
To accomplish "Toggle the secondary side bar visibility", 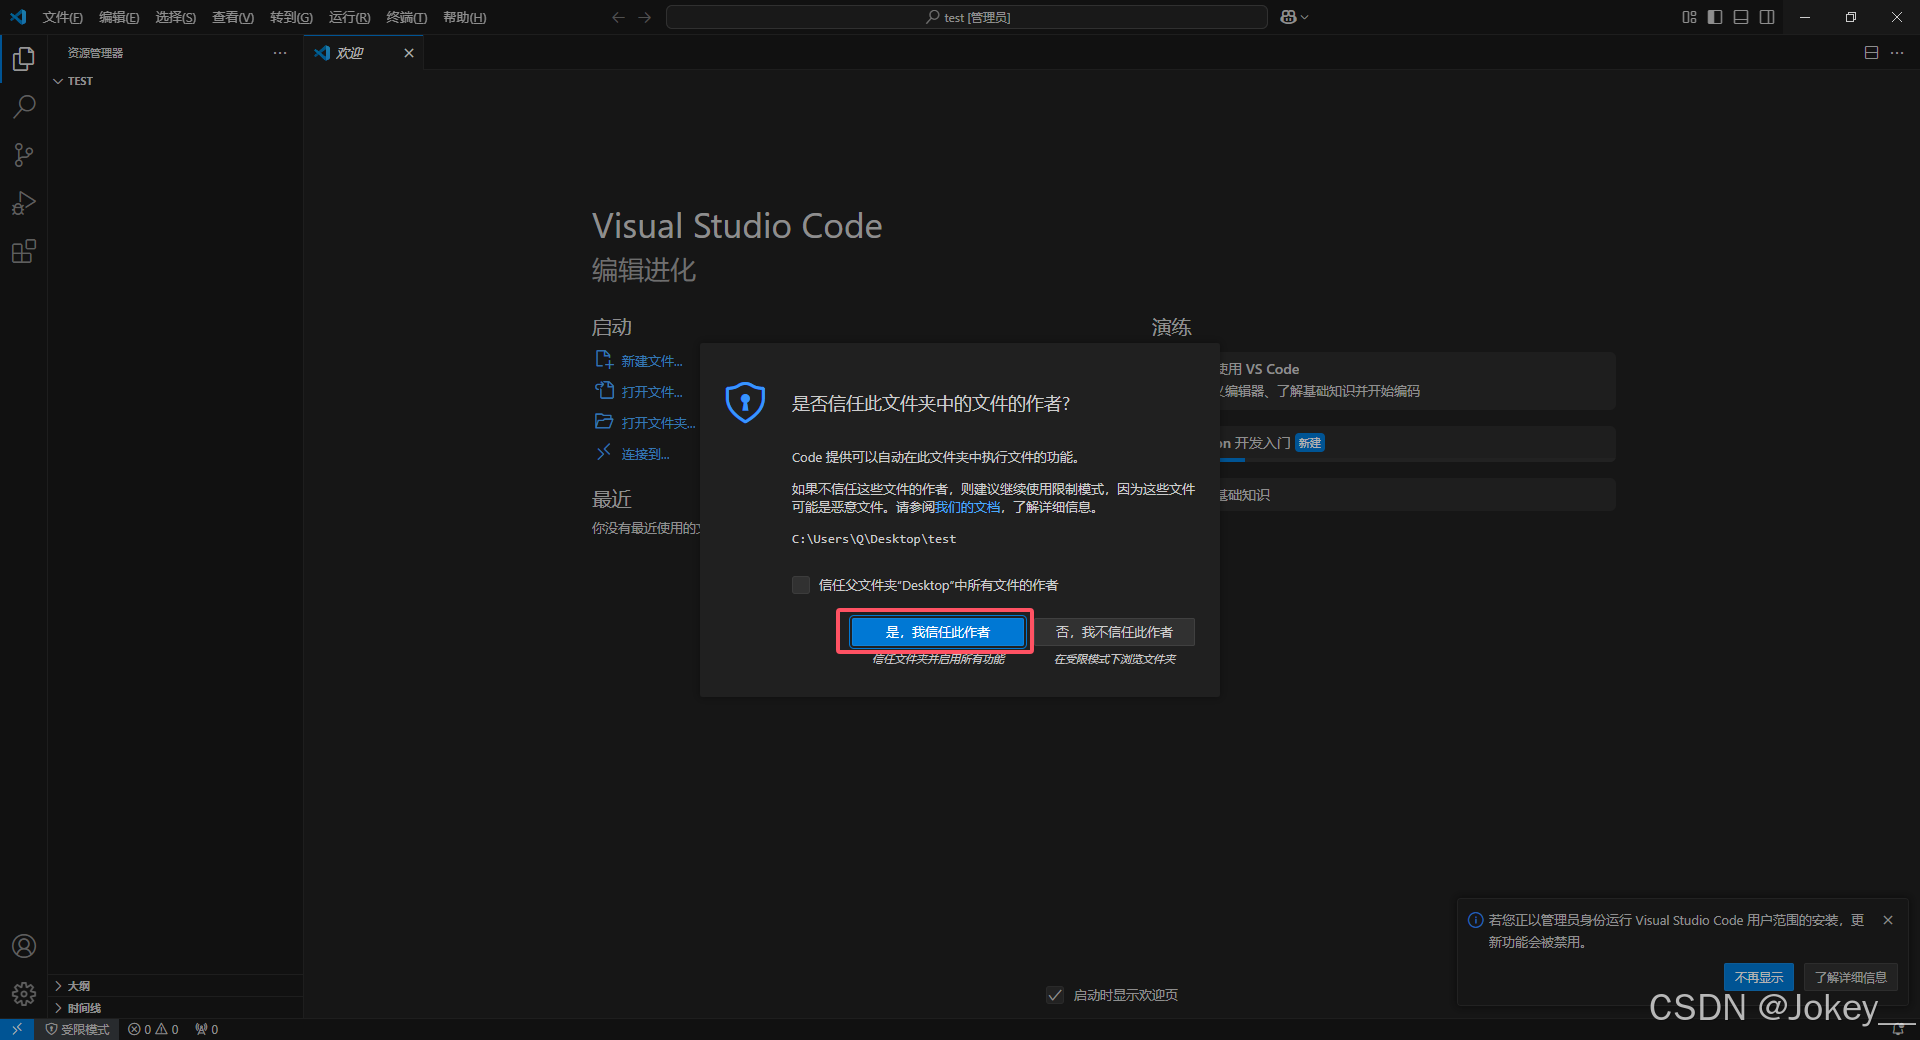I will point(1767,17).
